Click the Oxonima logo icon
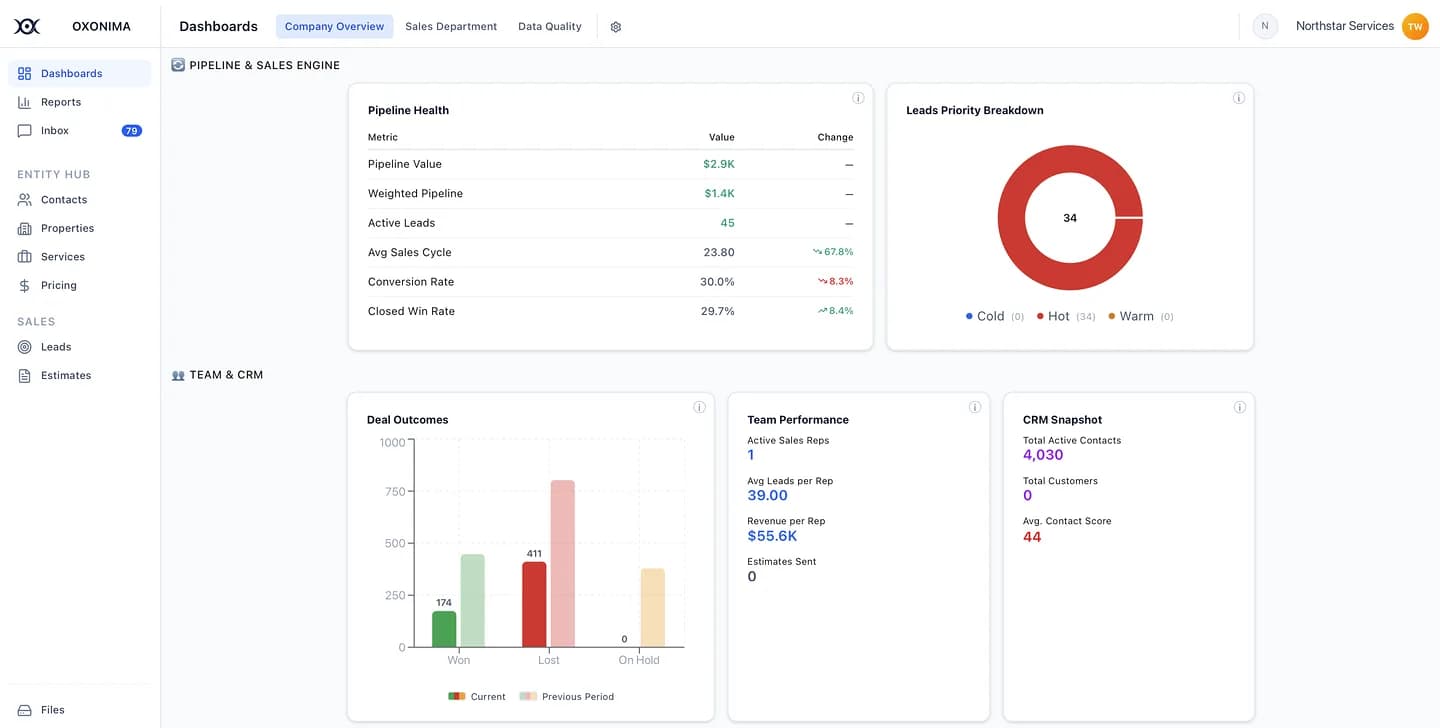Viewport: 1440px width, 728px height. pyautogui.click(x=27, y=26)
